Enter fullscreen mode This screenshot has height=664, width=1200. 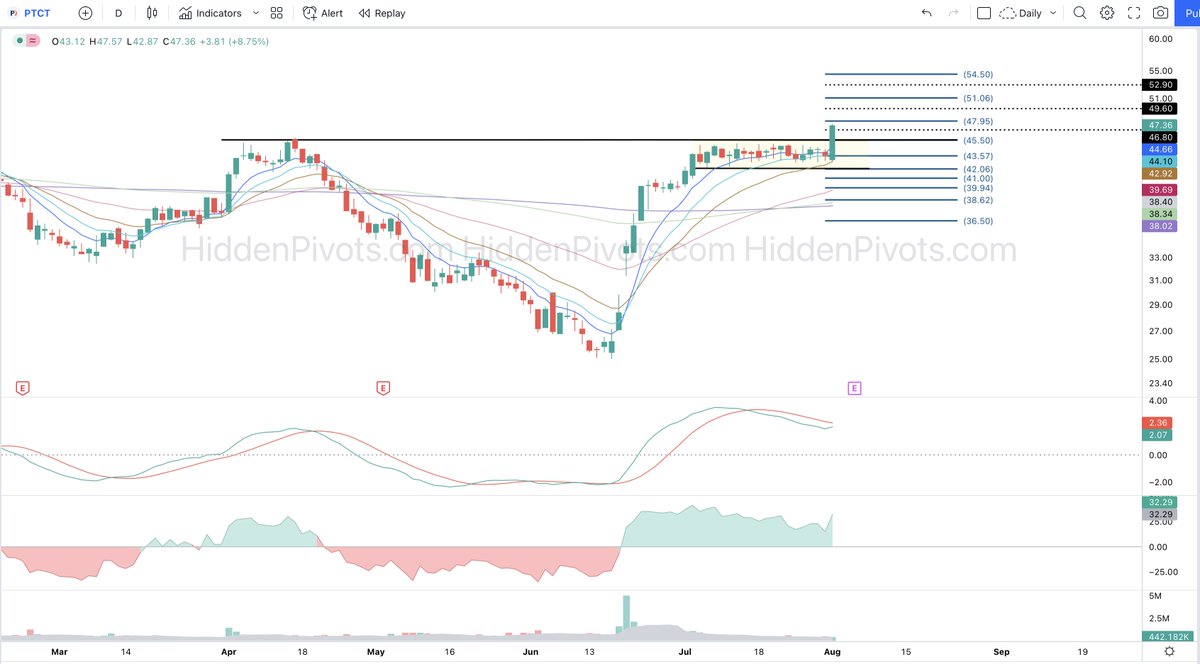[1132, 13]
